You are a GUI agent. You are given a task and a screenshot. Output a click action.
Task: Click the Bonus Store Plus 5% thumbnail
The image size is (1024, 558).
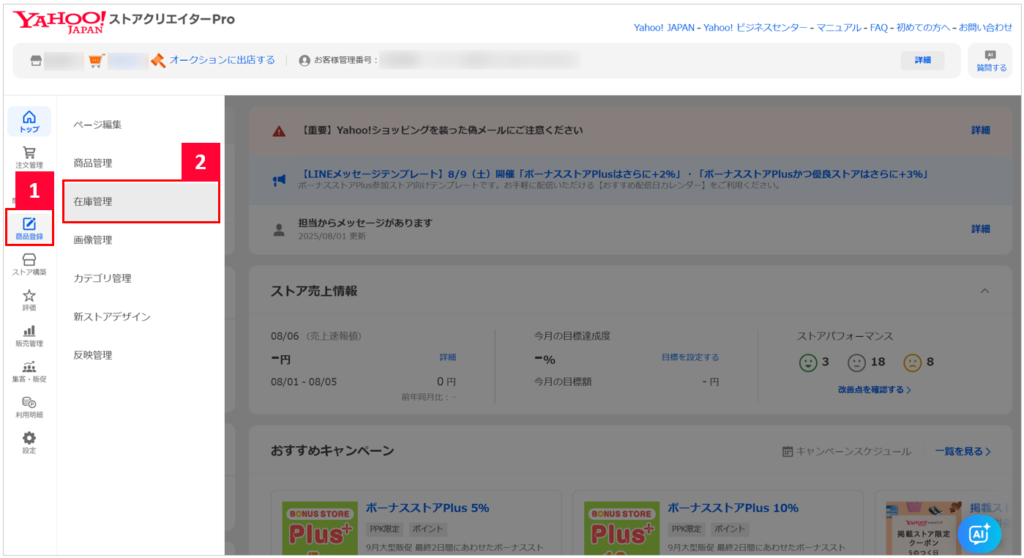(320, 528)
